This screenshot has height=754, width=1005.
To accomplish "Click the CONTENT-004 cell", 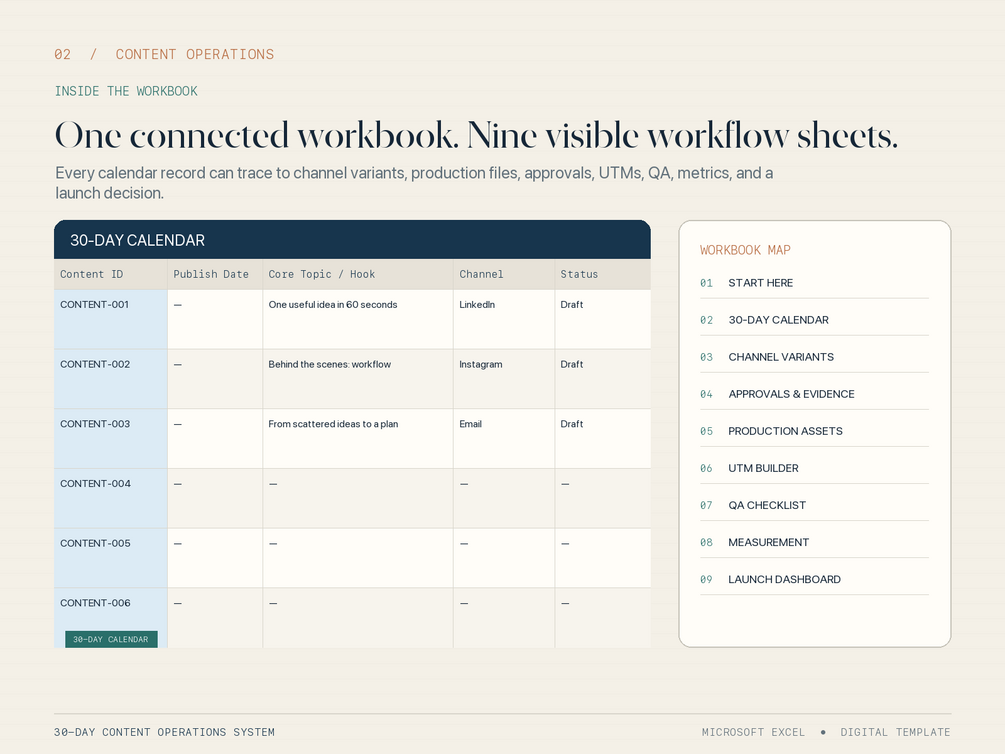I will (x=110, y=498).
